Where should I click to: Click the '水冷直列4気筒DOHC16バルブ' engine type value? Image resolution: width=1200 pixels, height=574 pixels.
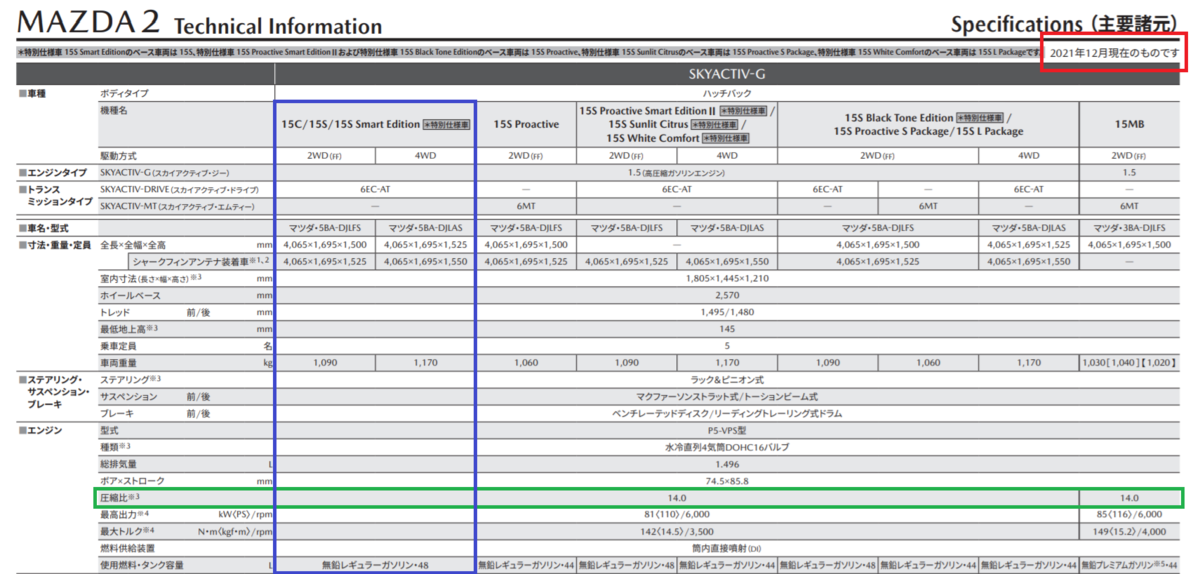pos(727,447)
